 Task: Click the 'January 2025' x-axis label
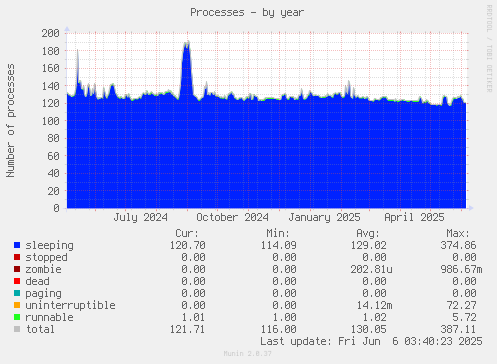point(324,218)
